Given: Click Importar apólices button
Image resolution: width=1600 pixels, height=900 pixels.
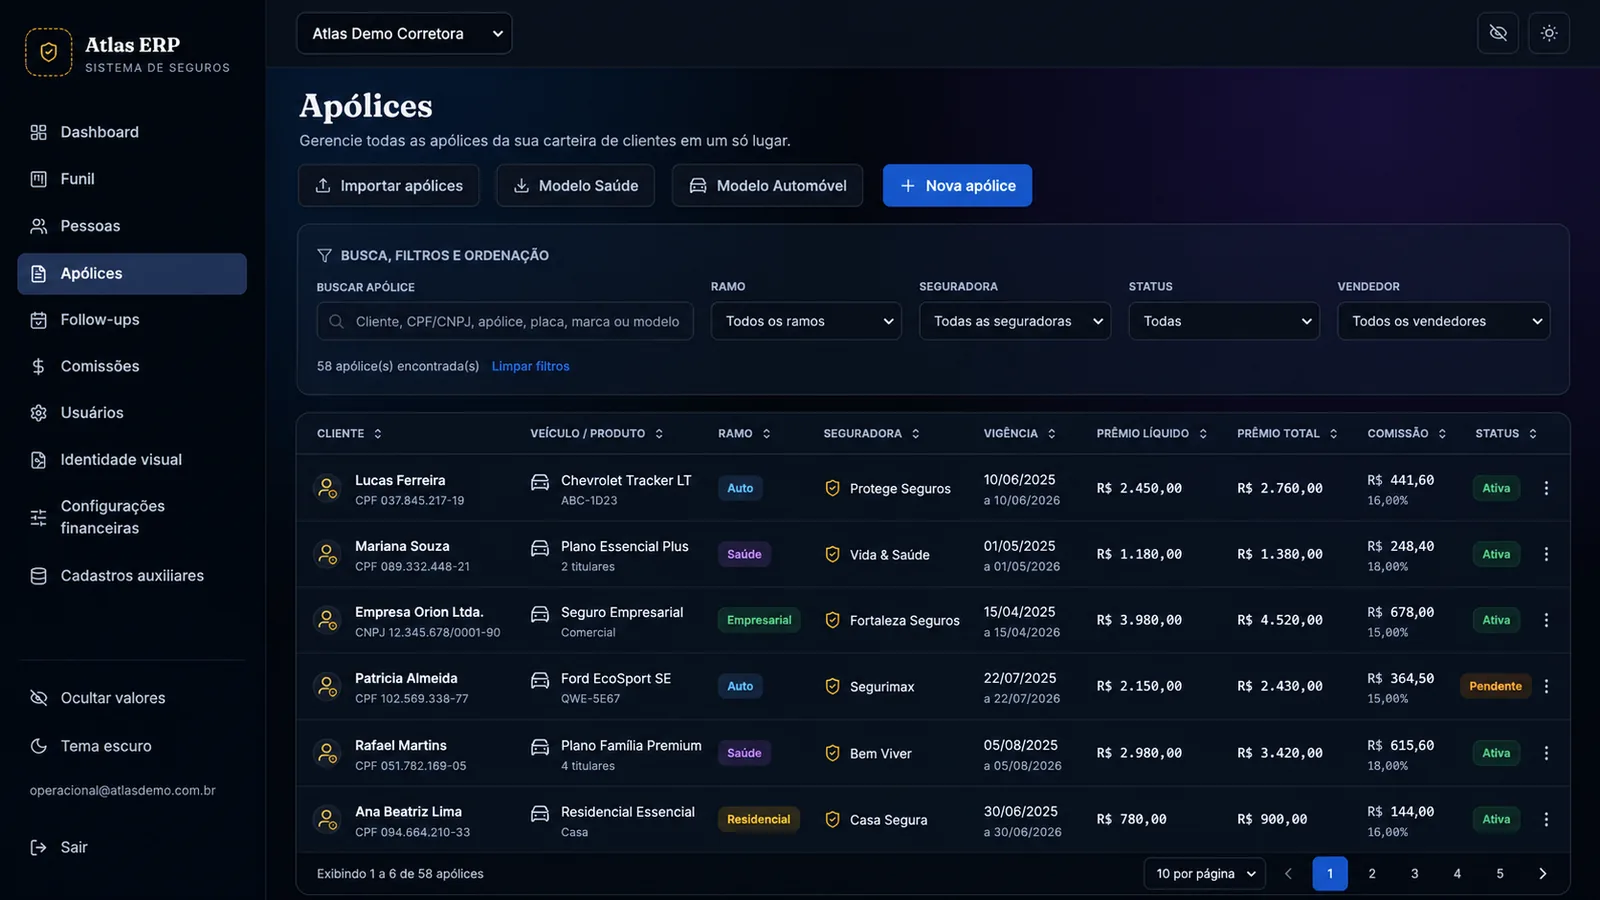Looking at the screenshot, I should (389, 185).
